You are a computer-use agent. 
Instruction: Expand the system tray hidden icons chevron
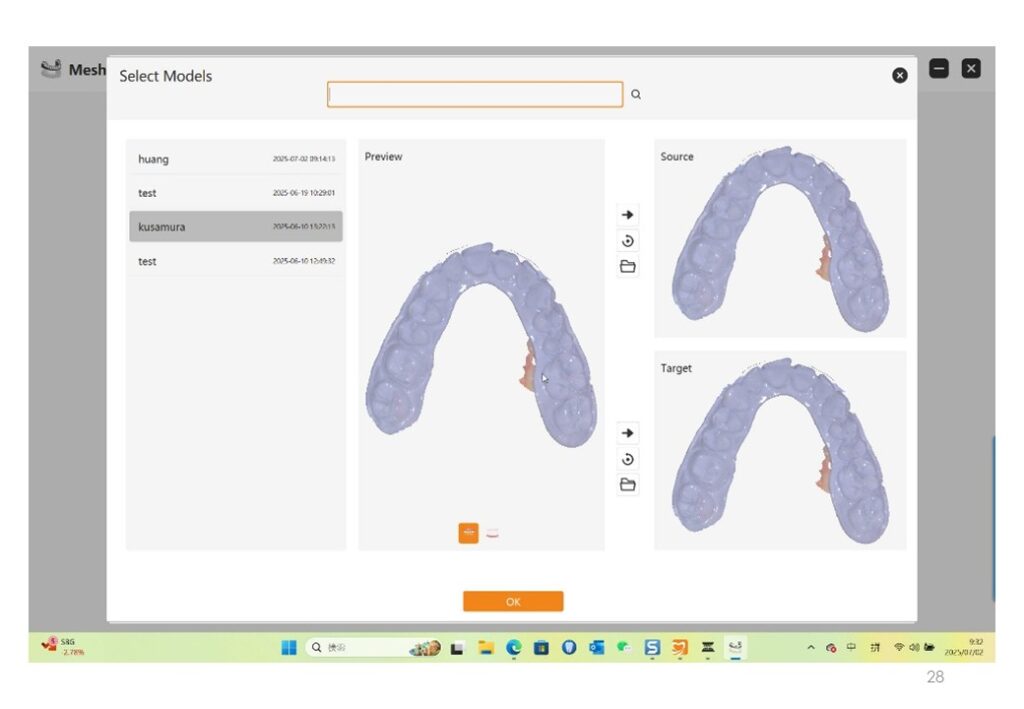click(x=811, y=648)
